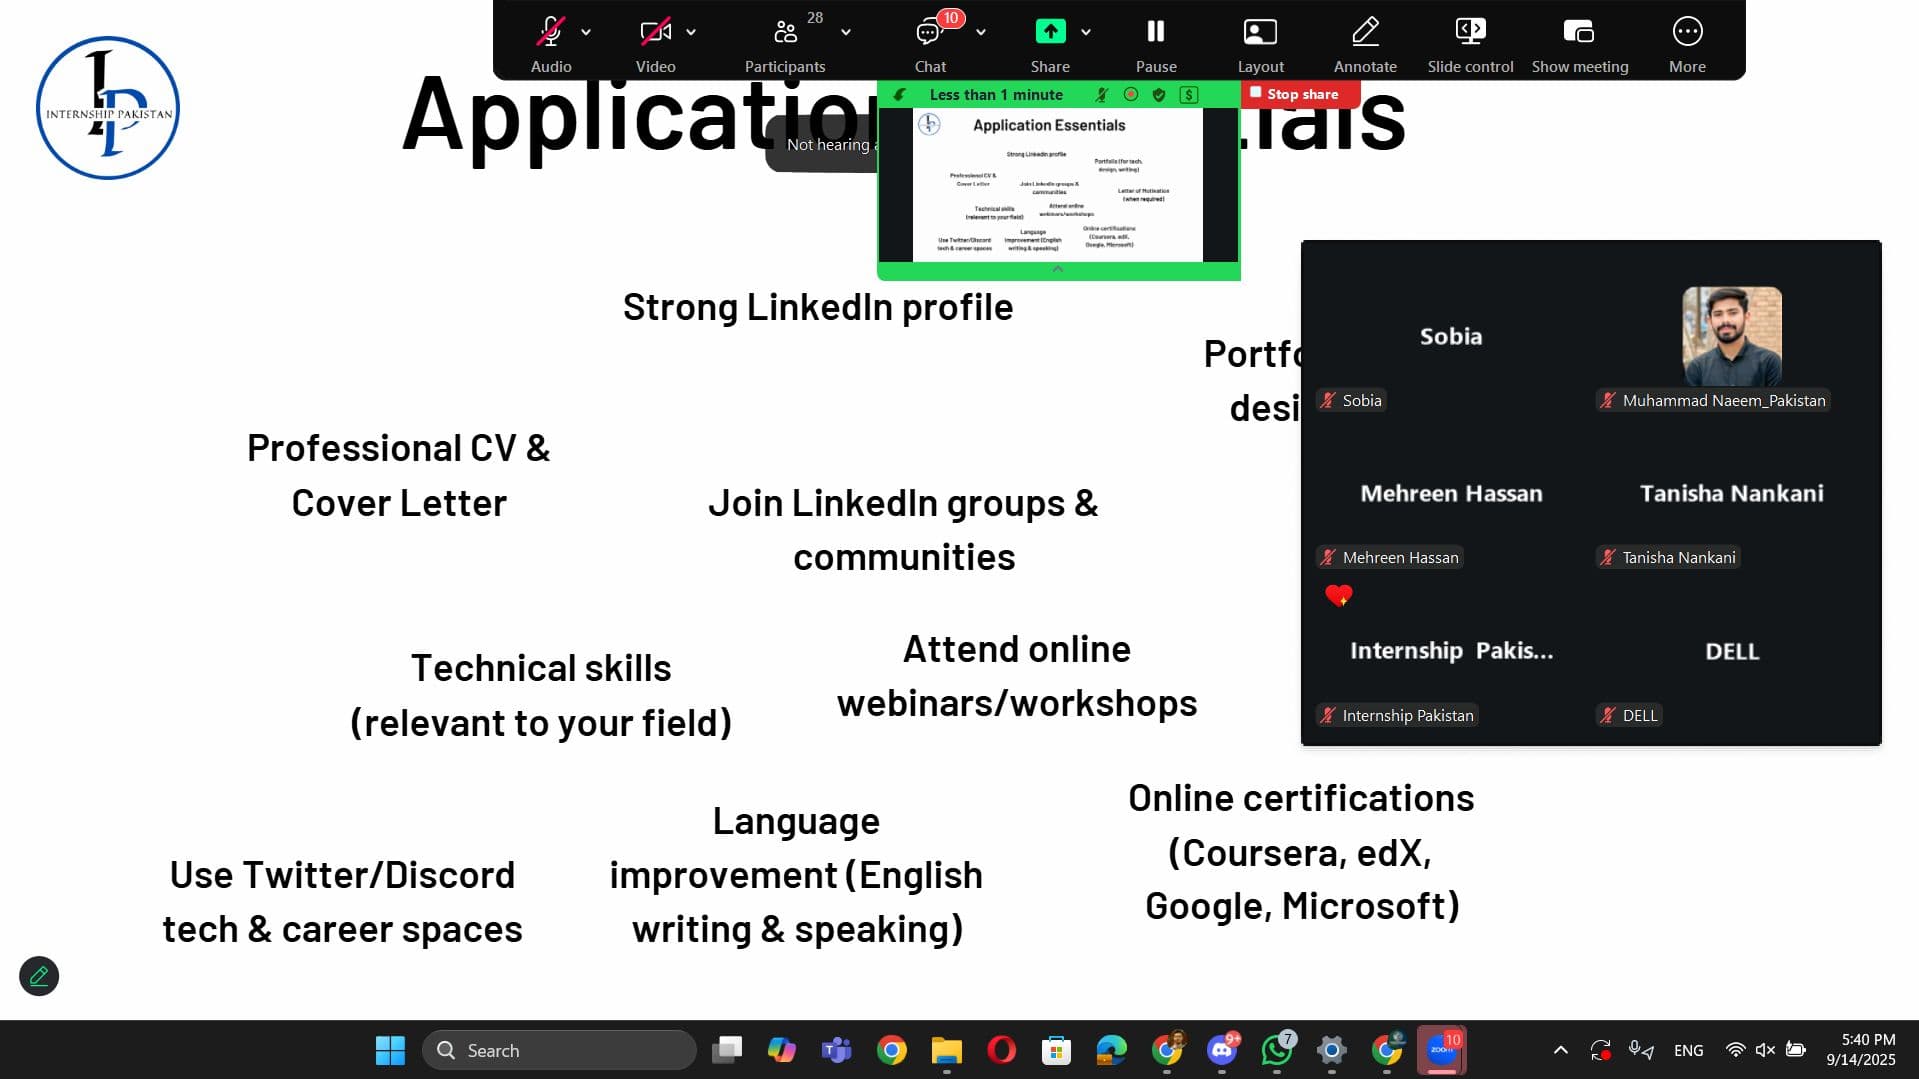
Task: Unmute the microphone with the Audio icon
Action: [x=550, y=32]
